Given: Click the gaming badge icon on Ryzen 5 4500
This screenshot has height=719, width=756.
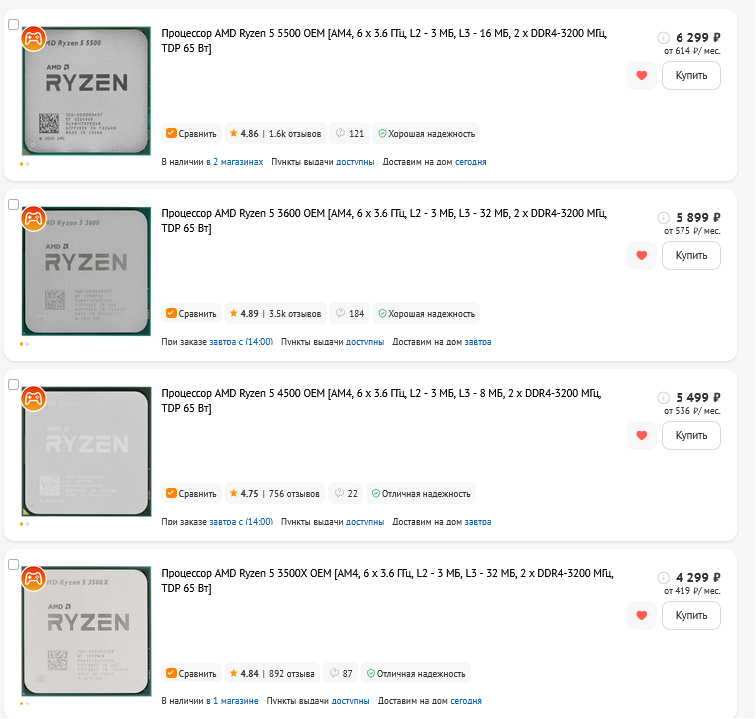Looking at the screenshot, I should tap(33, 398).
